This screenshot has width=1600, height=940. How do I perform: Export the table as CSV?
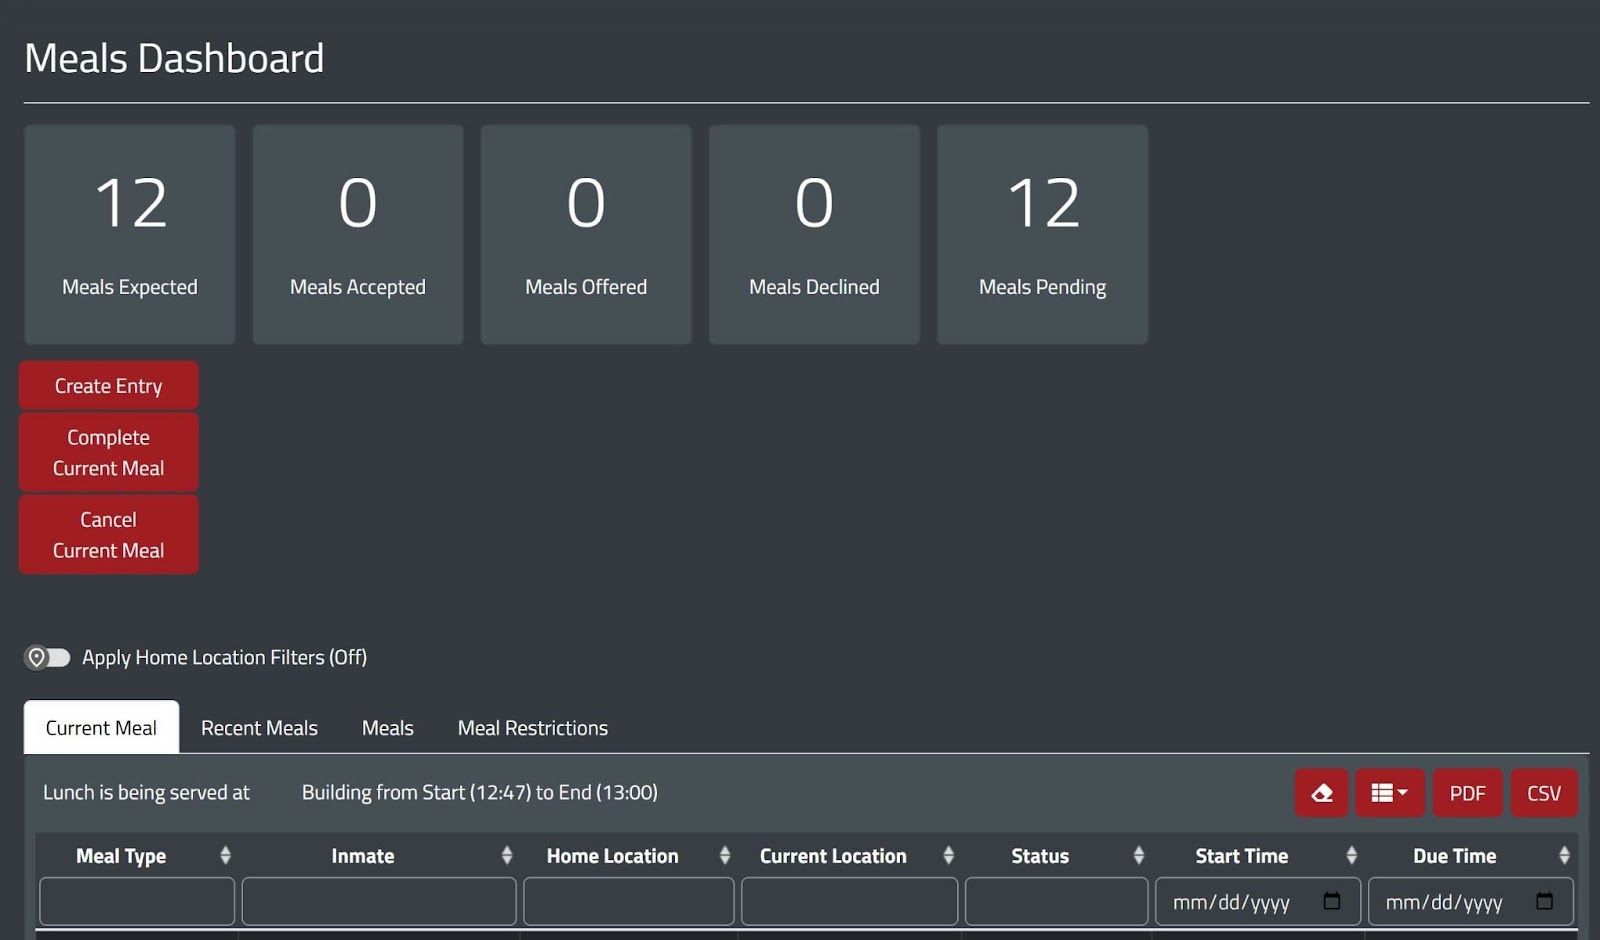(x=1544, y=793)
